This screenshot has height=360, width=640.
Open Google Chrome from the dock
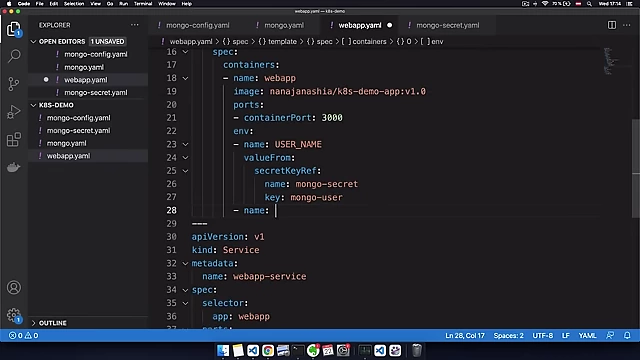pos(268,350)
